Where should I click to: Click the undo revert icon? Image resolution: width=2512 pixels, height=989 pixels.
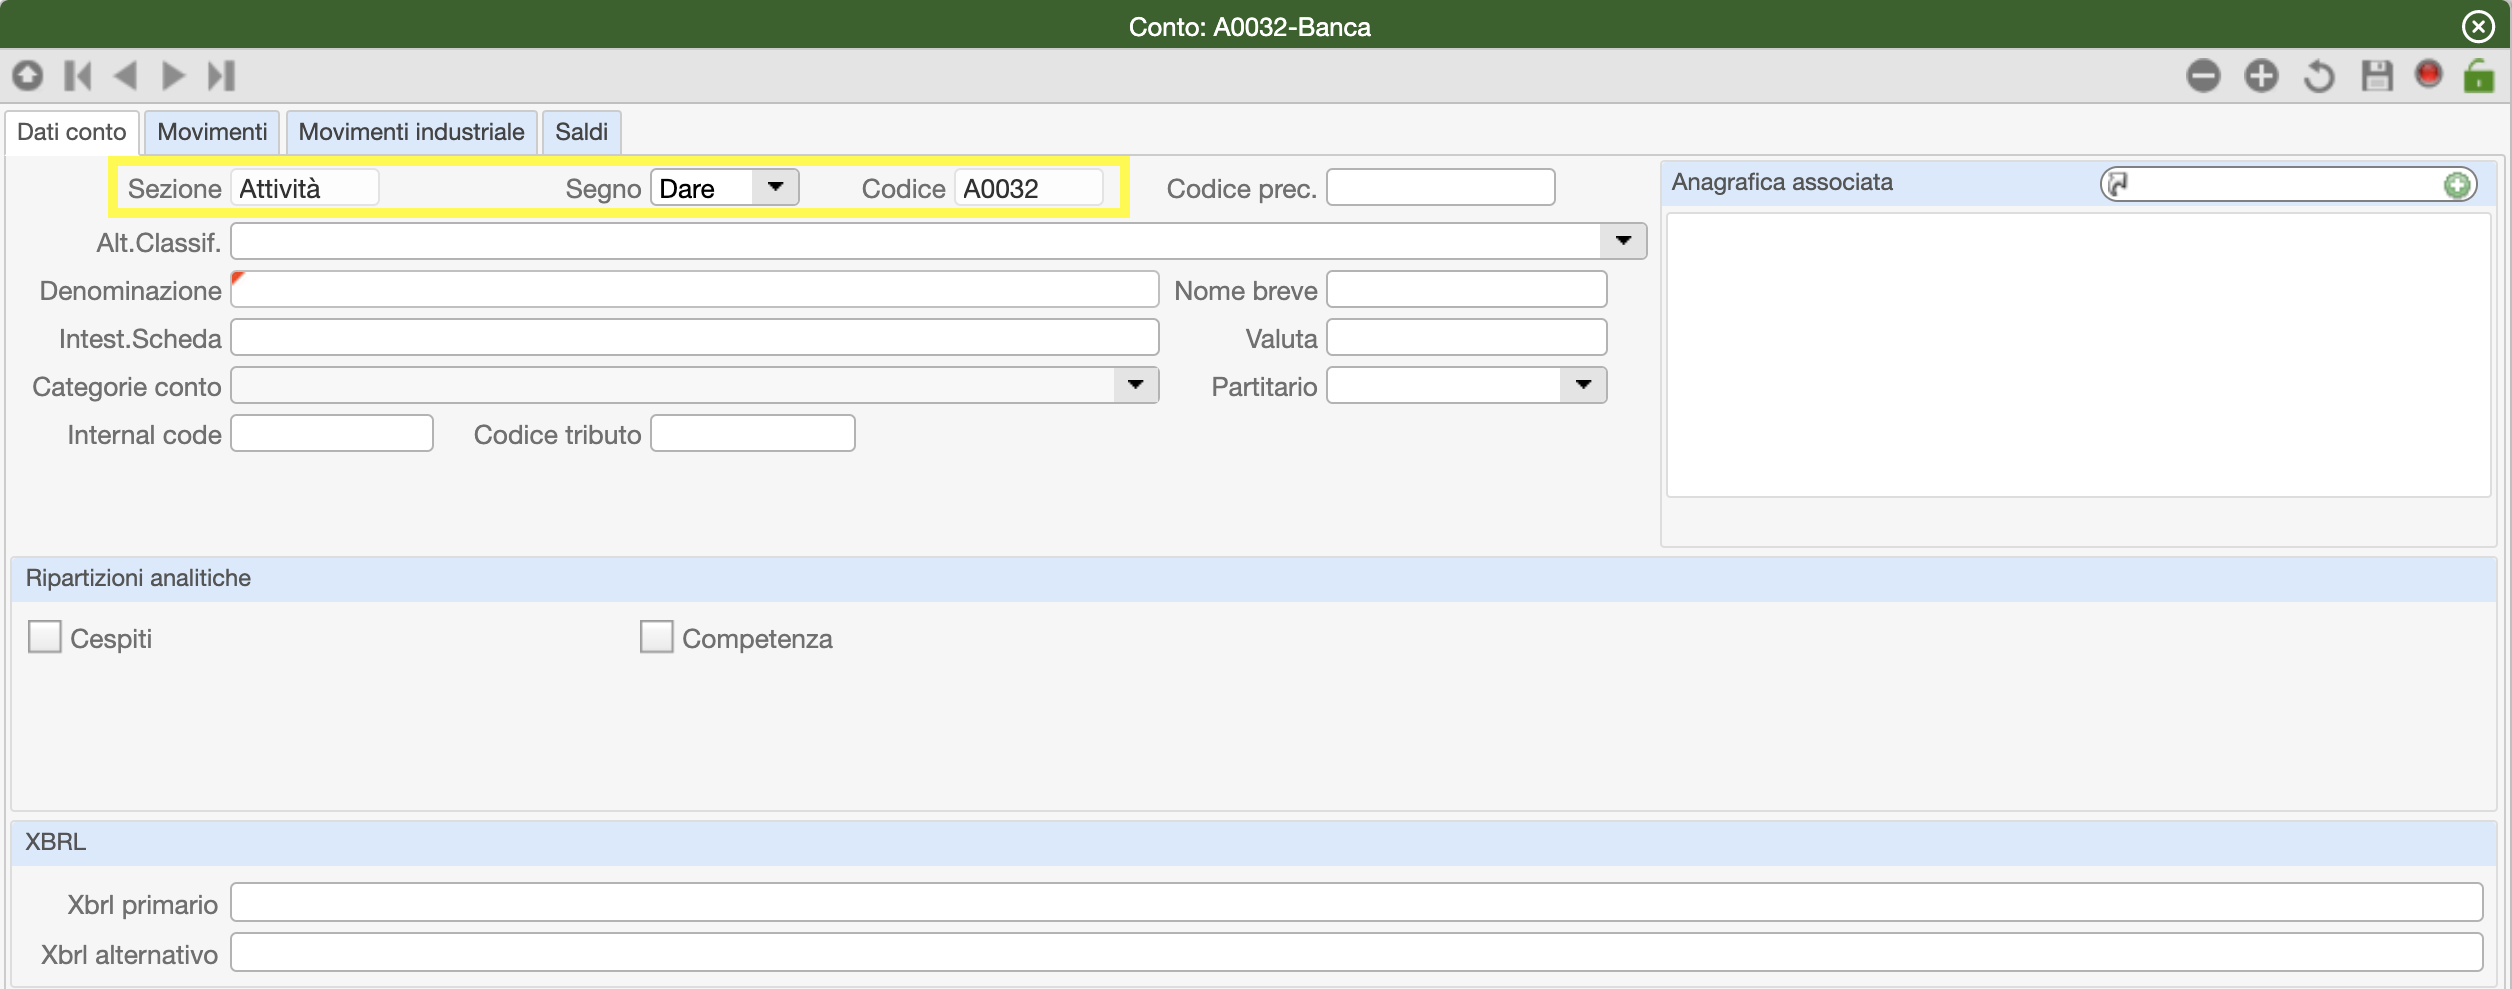coord(2319,76)
